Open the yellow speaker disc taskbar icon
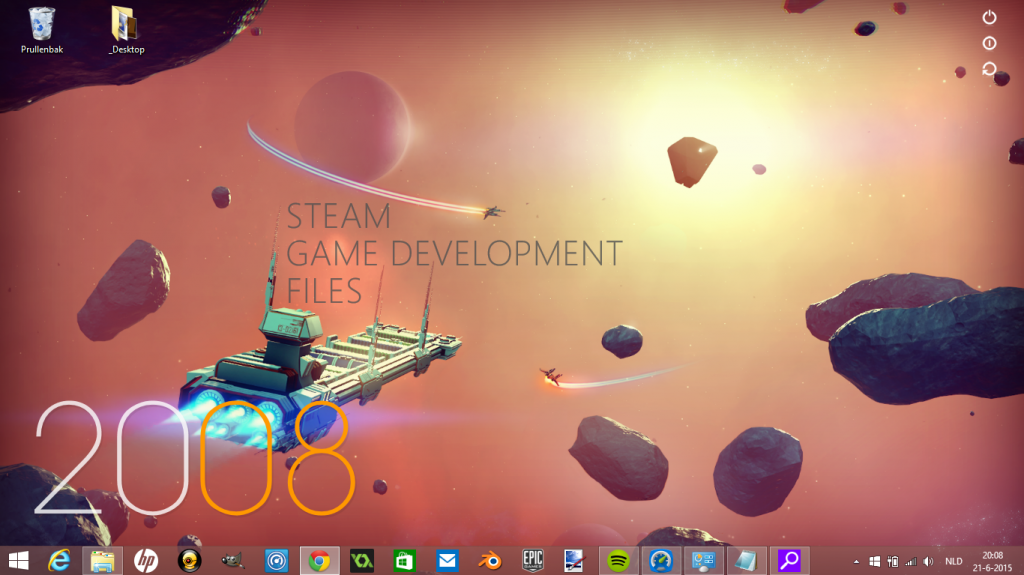The width and height of the screenshot is (1024, 575). click(189, 561)
